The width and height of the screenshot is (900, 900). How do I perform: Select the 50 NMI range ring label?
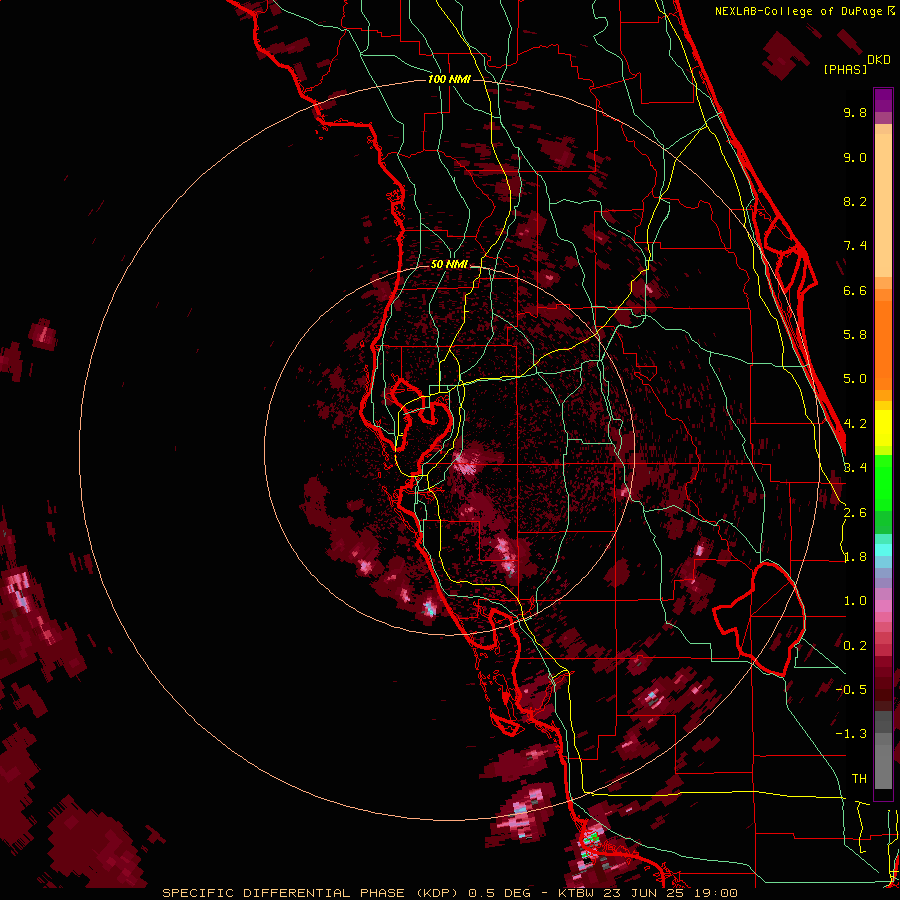[449, 265]
